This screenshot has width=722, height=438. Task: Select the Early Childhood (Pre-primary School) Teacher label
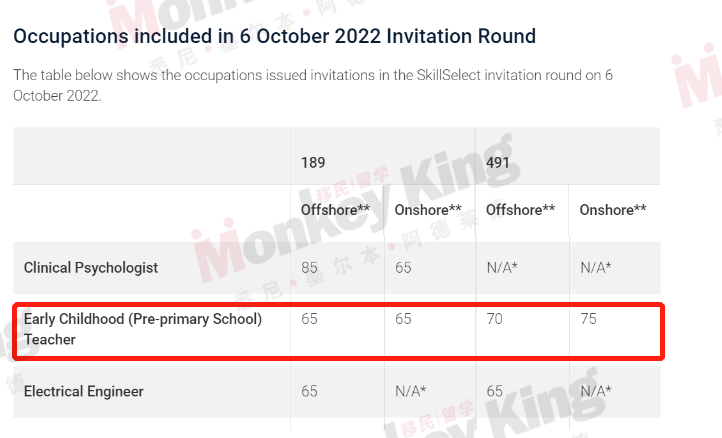tap(143, 329)
